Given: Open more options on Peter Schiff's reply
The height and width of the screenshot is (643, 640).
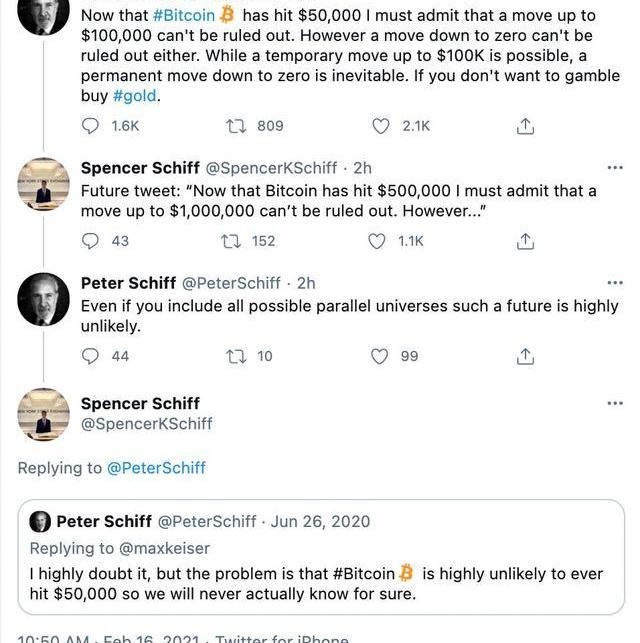Looking at the screenshot, I should [x=615, y=282].
